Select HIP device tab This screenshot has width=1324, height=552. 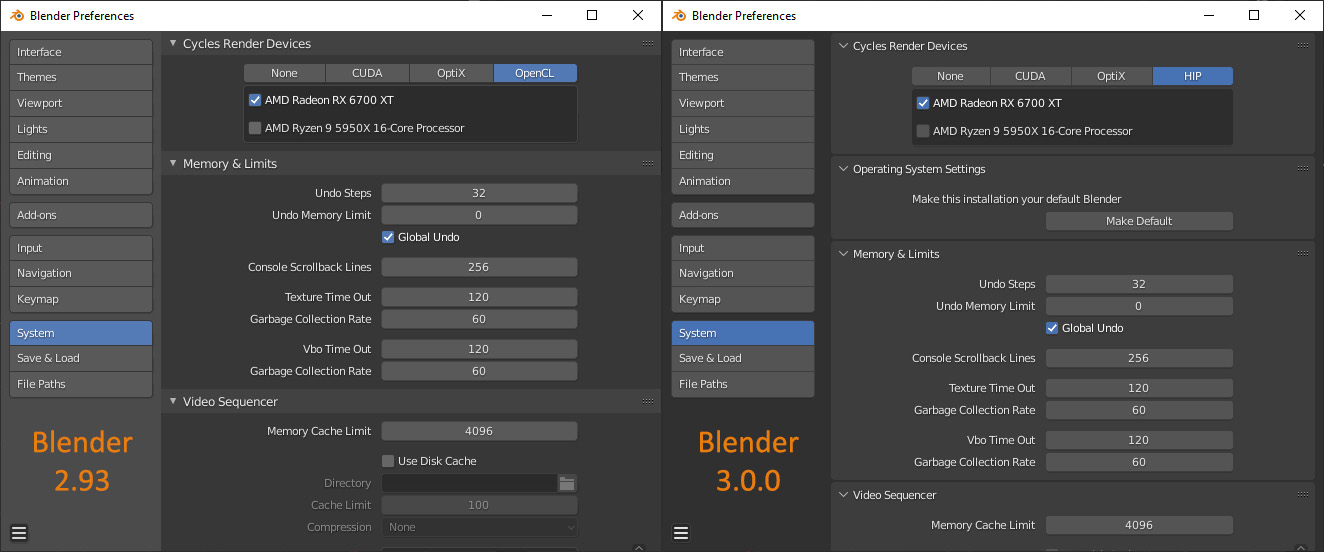pos(1193,76)
